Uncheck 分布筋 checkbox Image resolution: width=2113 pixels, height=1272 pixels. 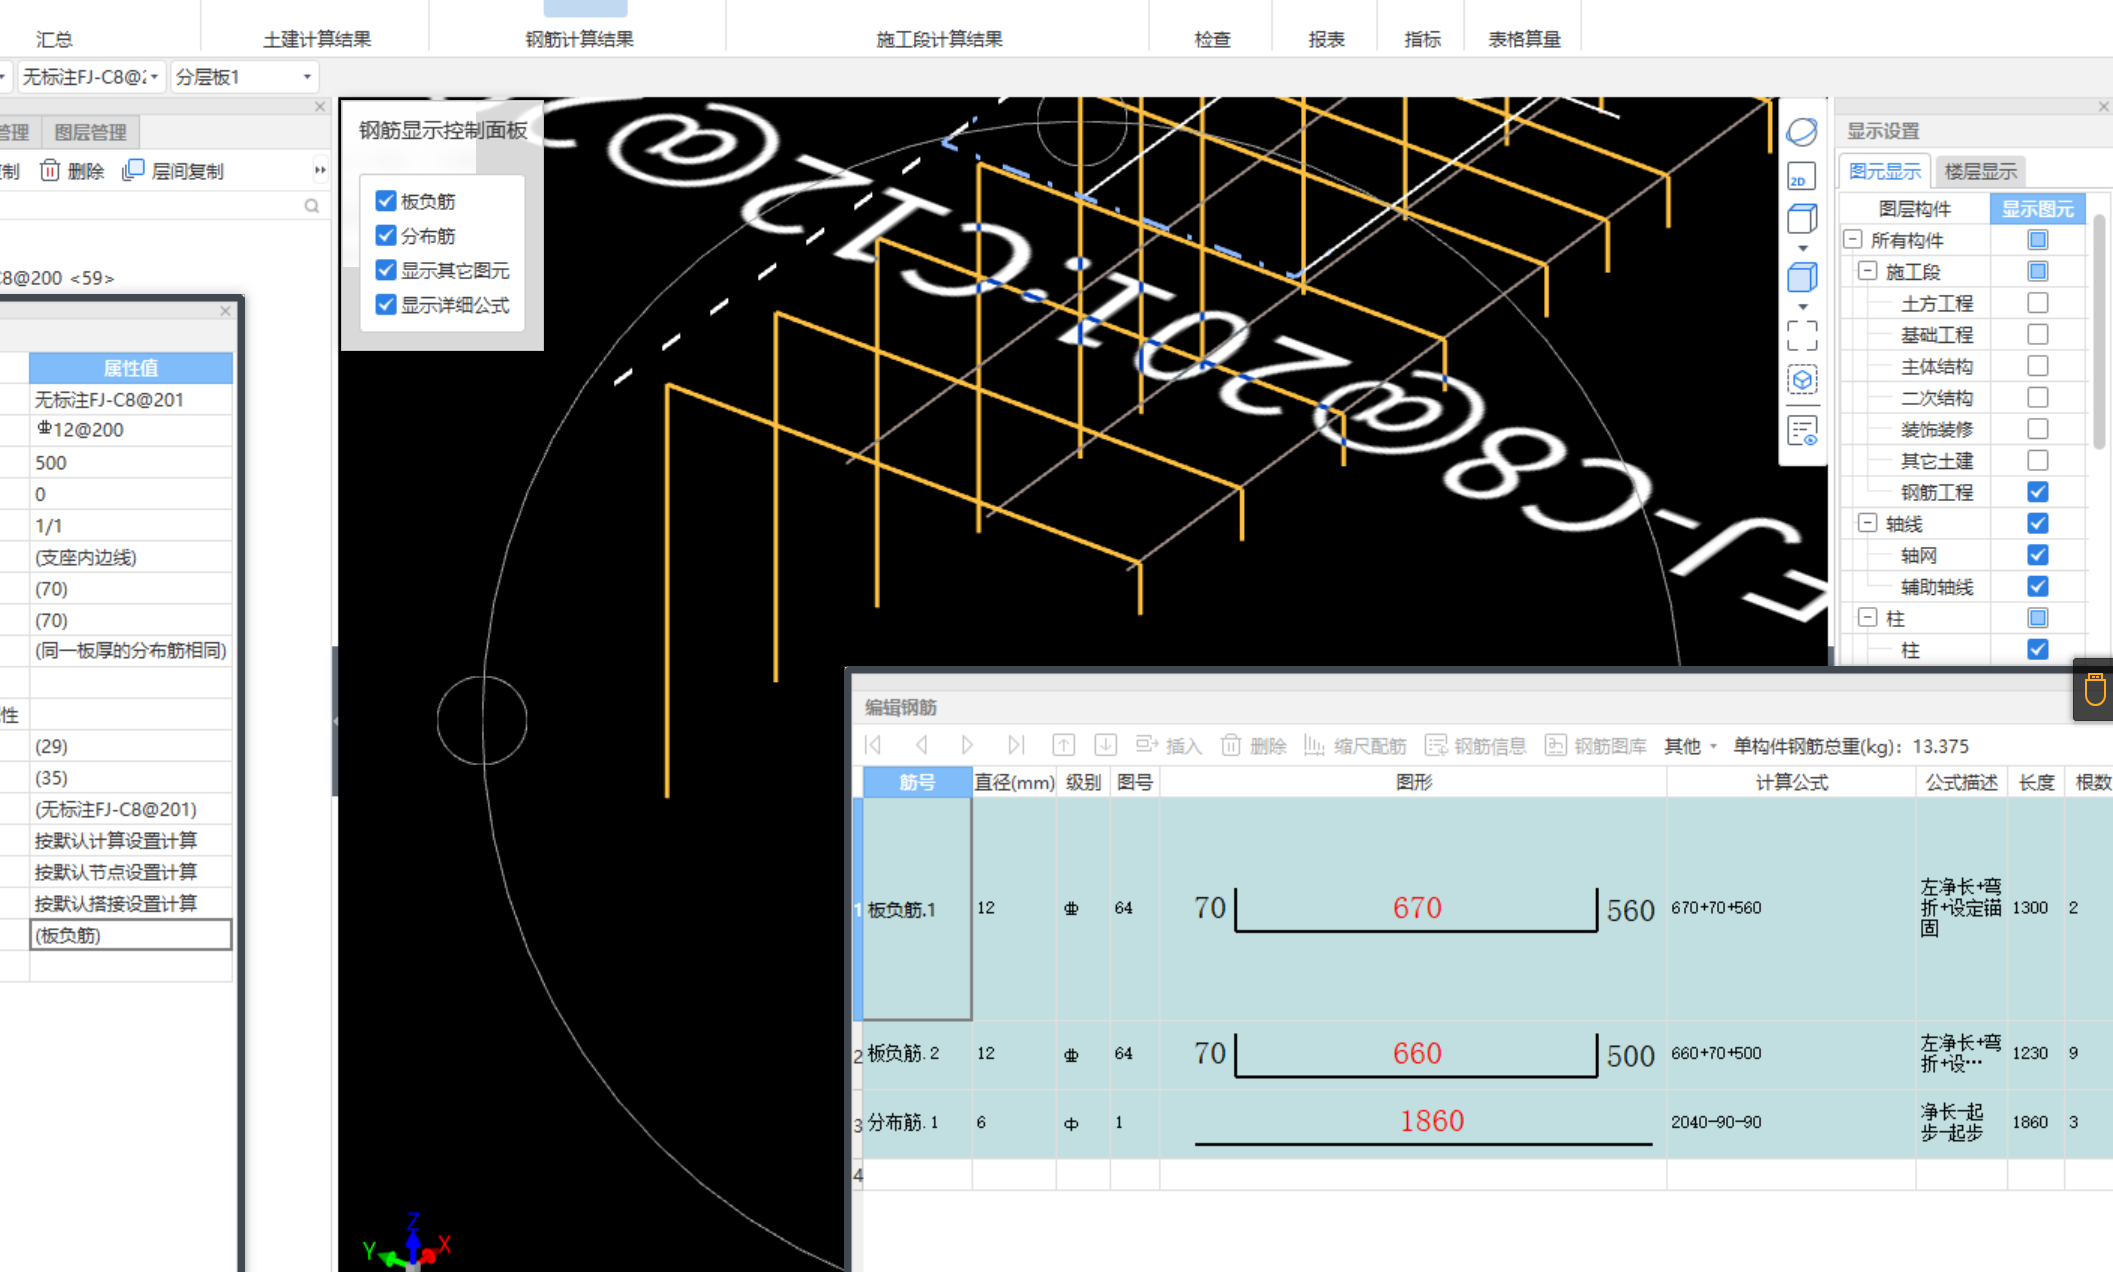(386, 235)
